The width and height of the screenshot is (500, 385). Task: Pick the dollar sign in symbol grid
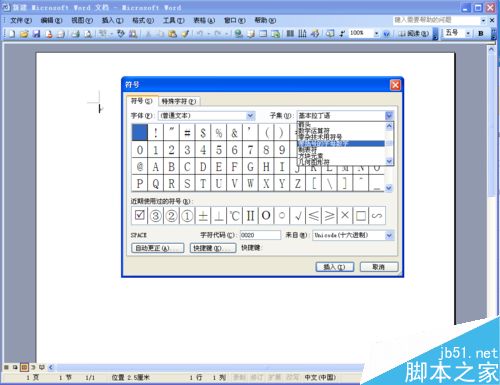[x=203, y=133]
